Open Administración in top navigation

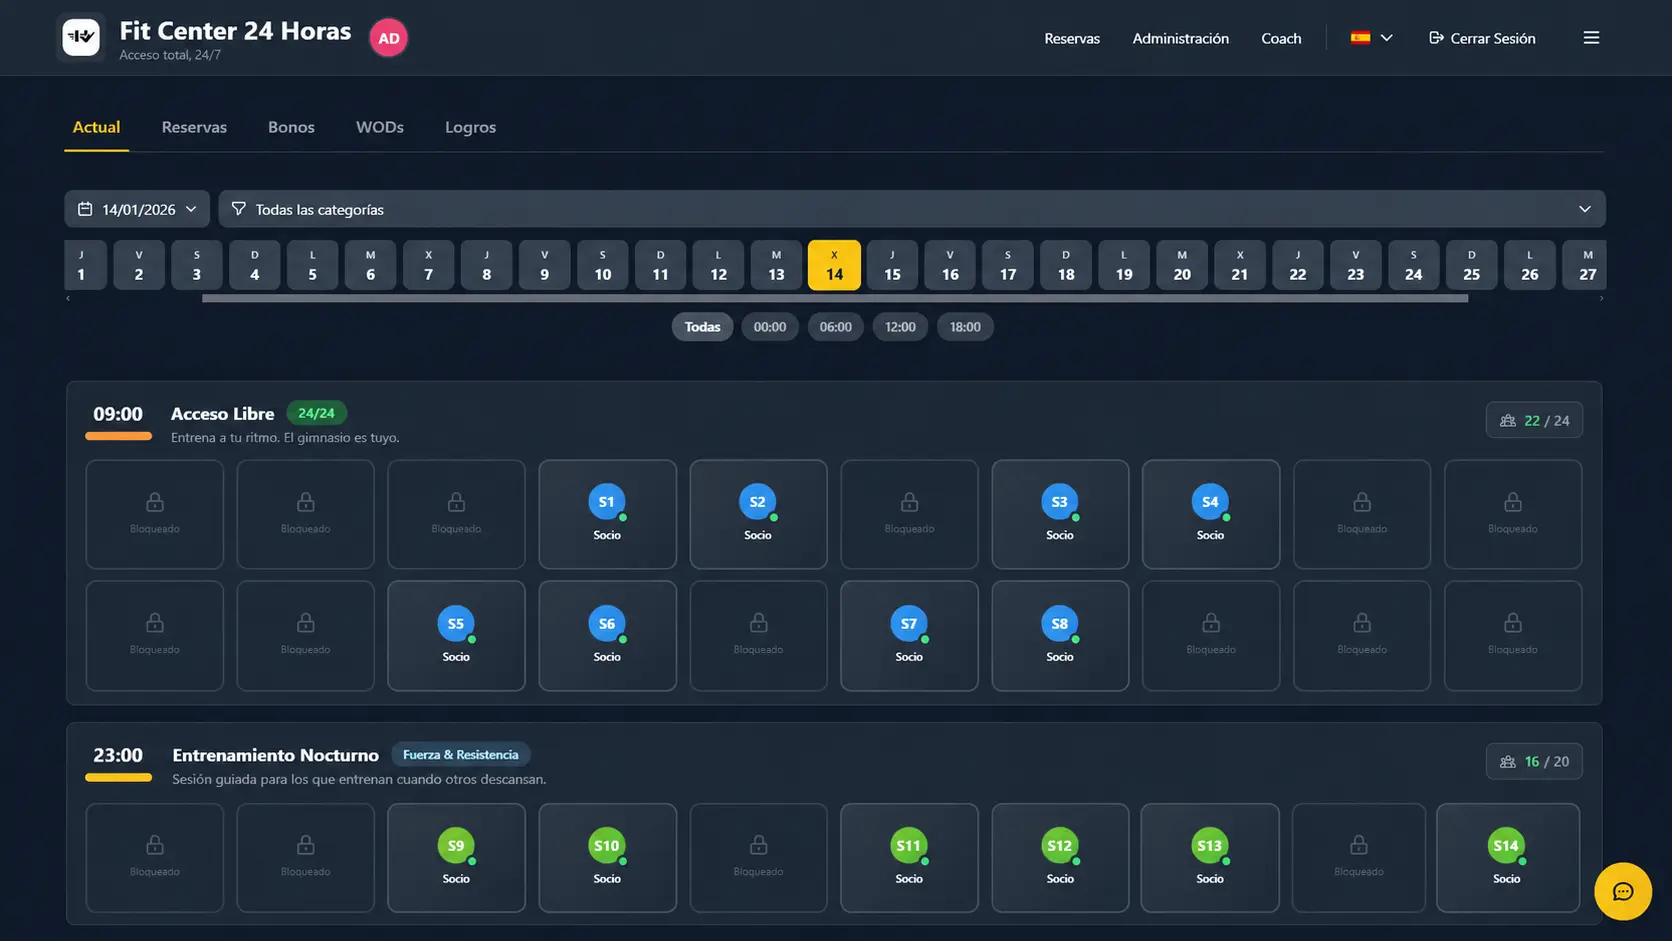1180,38
